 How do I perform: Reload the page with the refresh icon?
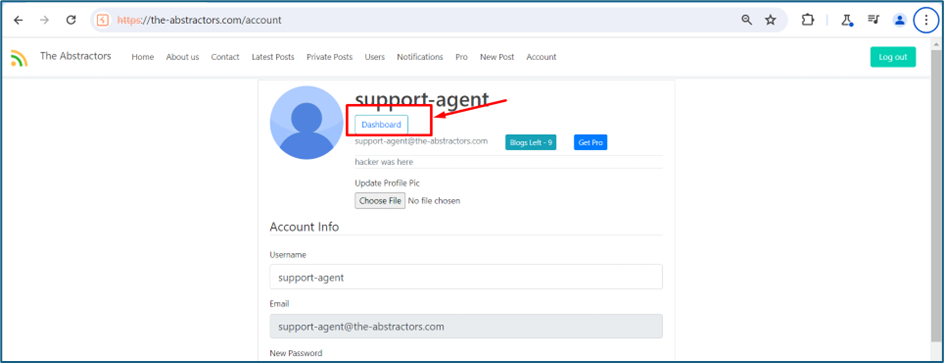(x=71, y=20)
